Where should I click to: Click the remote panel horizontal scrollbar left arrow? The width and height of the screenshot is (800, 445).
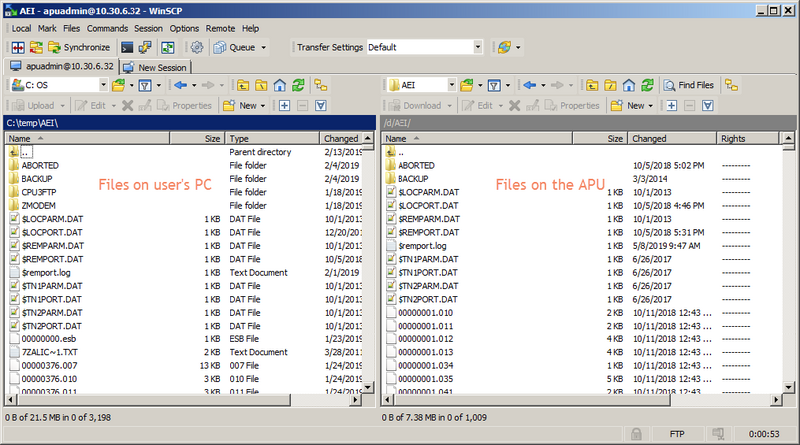(388, 400)
